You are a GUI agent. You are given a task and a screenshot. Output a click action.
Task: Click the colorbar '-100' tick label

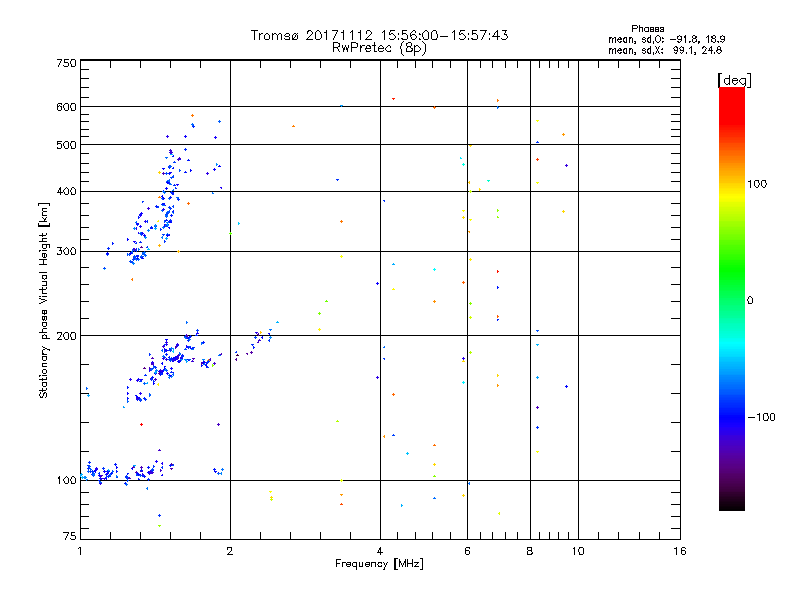[762, 417]
